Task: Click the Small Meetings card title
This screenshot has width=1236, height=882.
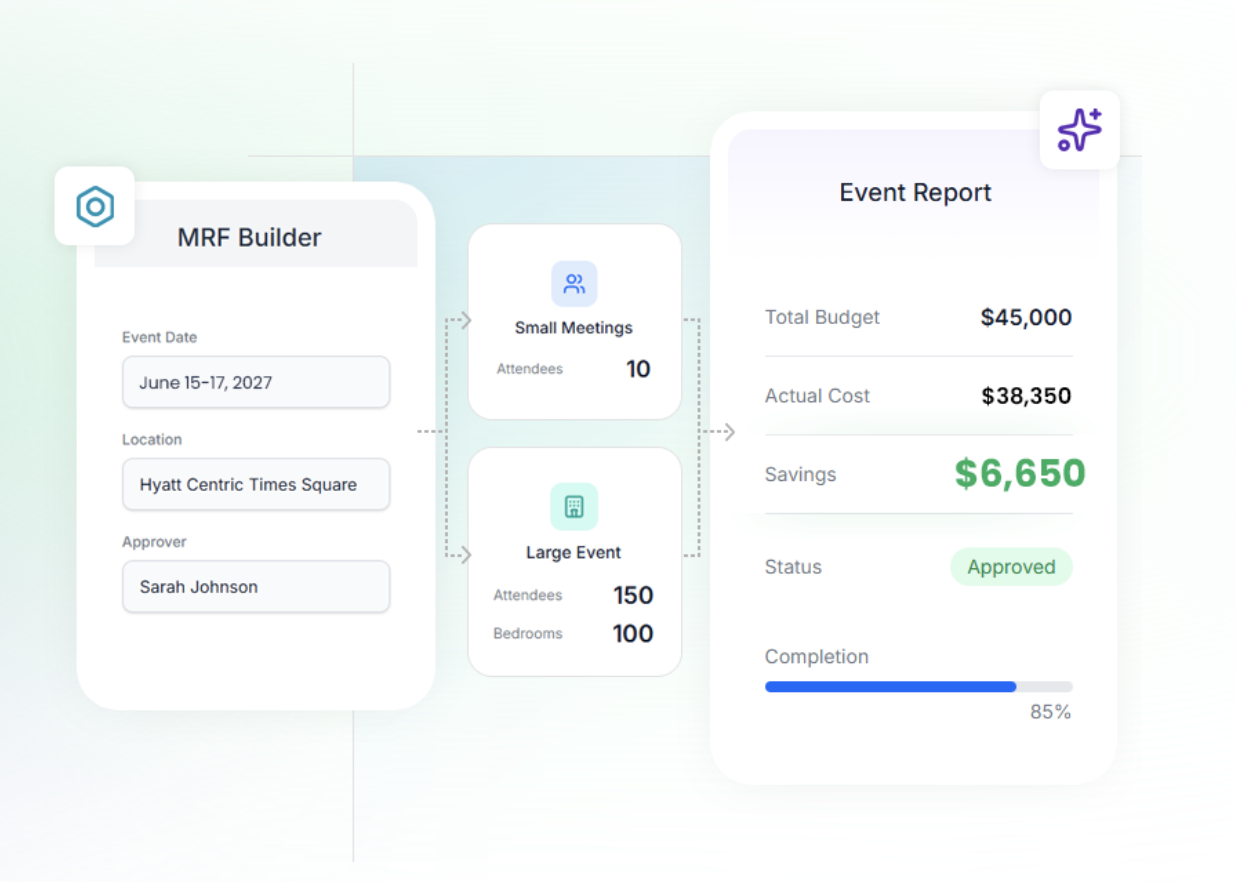Action: [574, 328]
